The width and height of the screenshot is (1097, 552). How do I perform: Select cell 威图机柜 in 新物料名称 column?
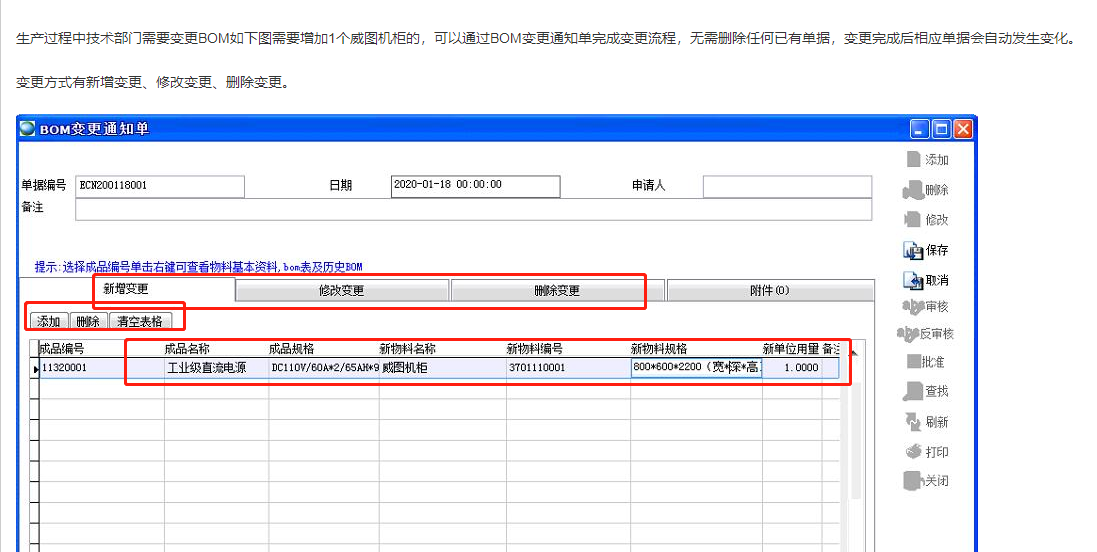[x=443, y=368]
